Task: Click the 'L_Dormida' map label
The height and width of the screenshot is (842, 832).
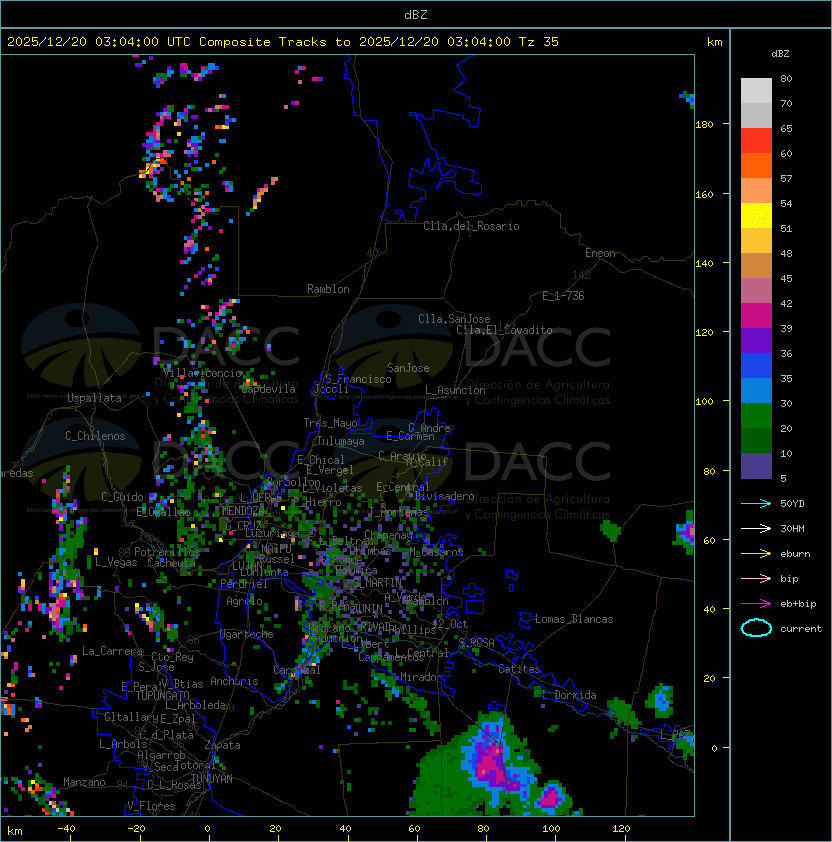Action: click(x=568, y=695)
